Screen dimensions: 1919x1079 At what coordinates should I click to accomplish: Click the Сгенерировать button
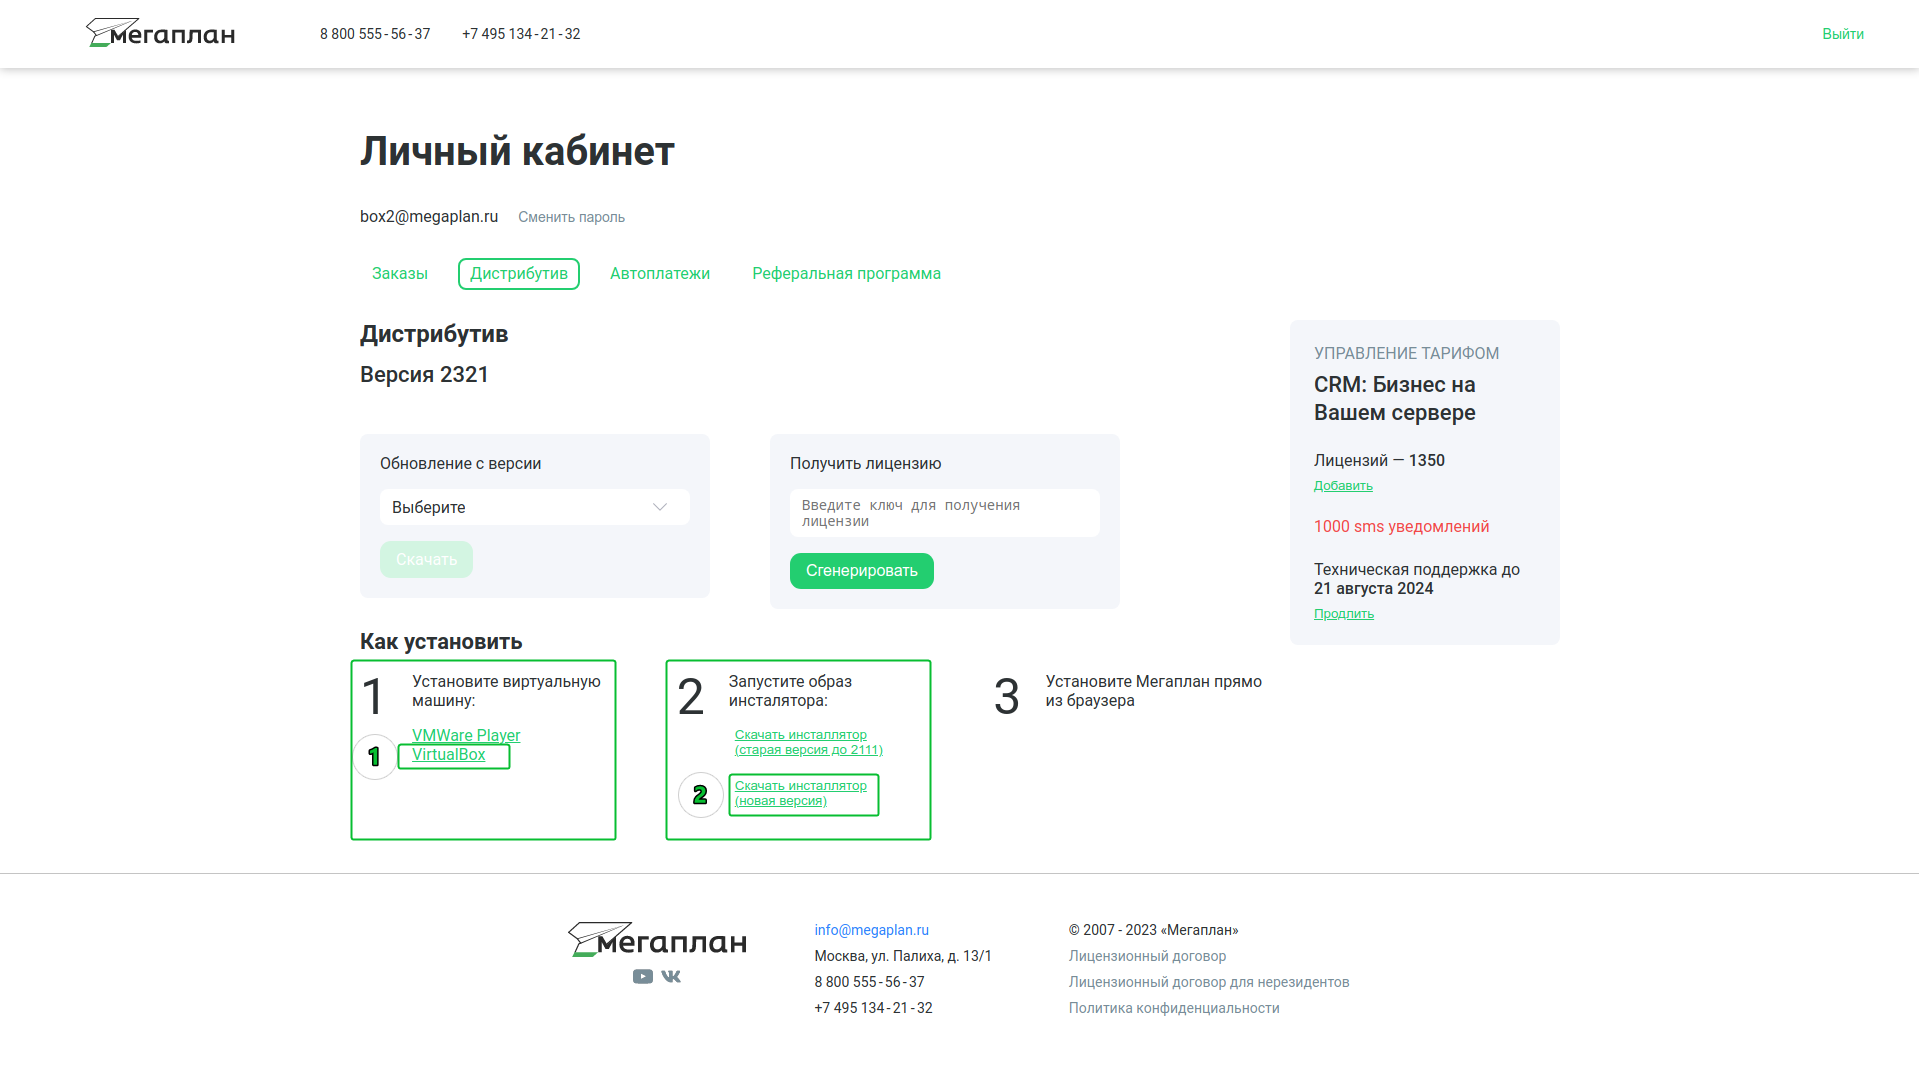pyautogui.click(x=862, y=571)
